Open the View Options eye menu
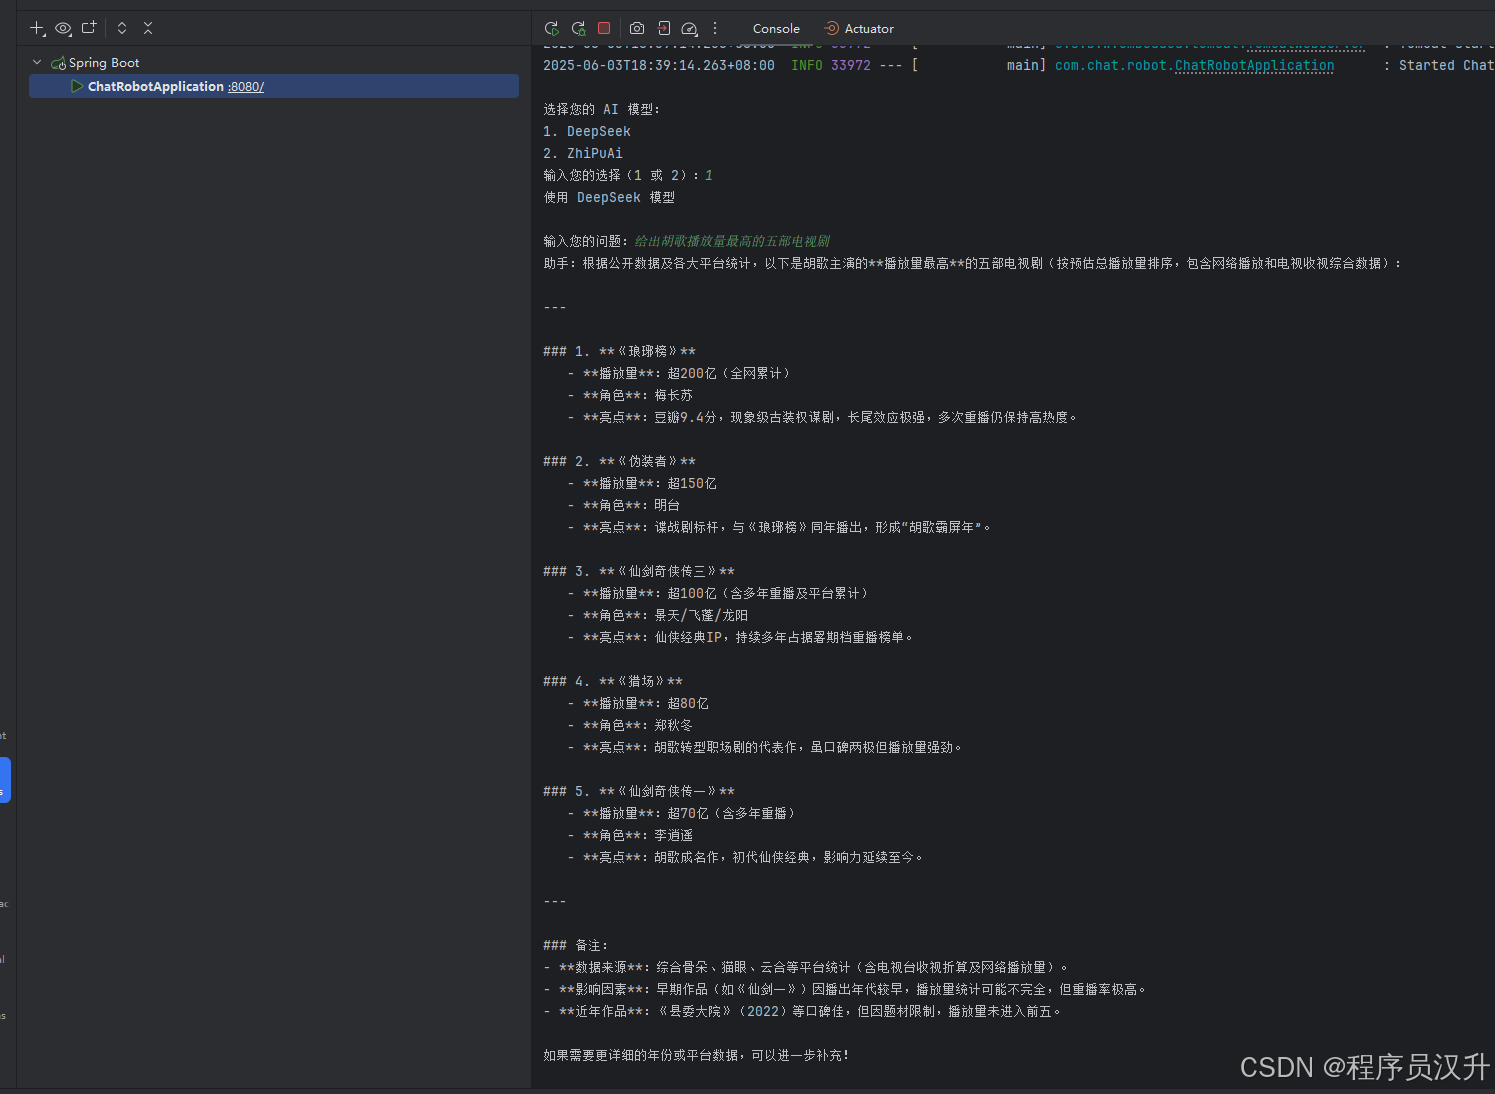This screenshot has width=1495, height=1094. (x=63, y=28)
